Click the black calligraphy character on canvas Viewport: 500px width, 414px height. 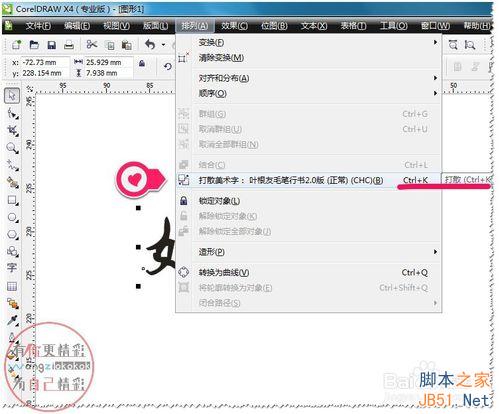click(x=161, y=247)
